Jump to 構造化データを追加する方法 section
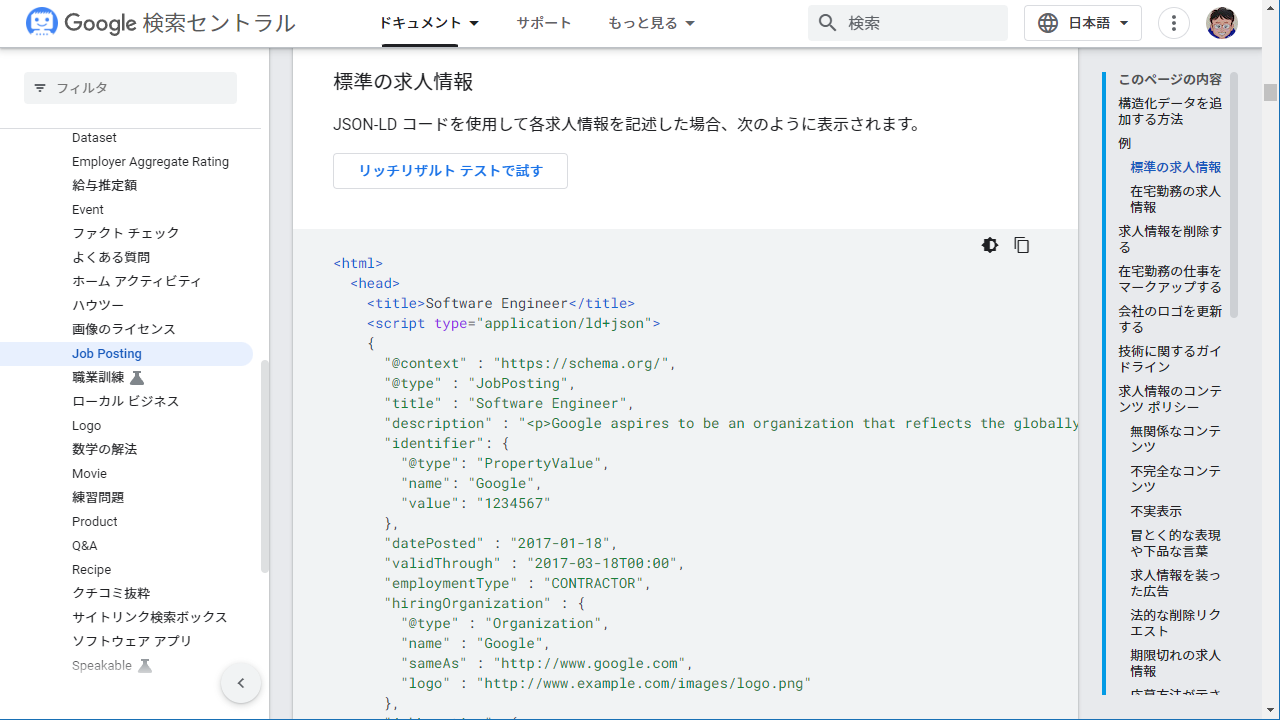This screenshot has width=1280, height=720. [1170, 111]
